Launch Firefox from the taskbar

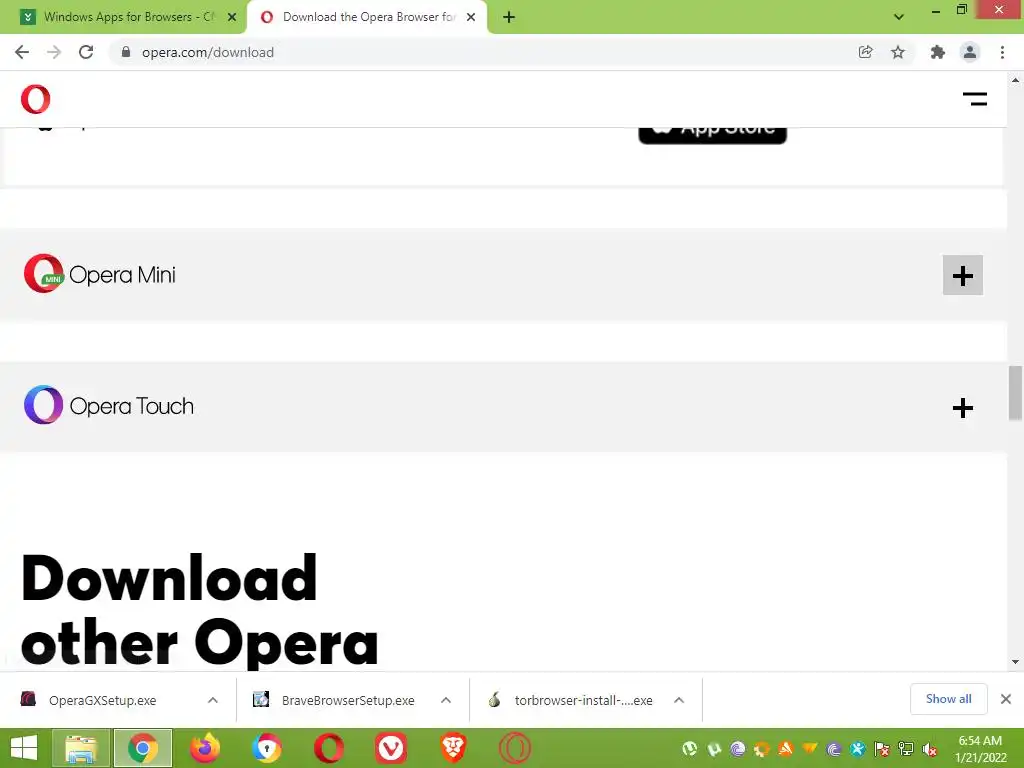[205, 748]
